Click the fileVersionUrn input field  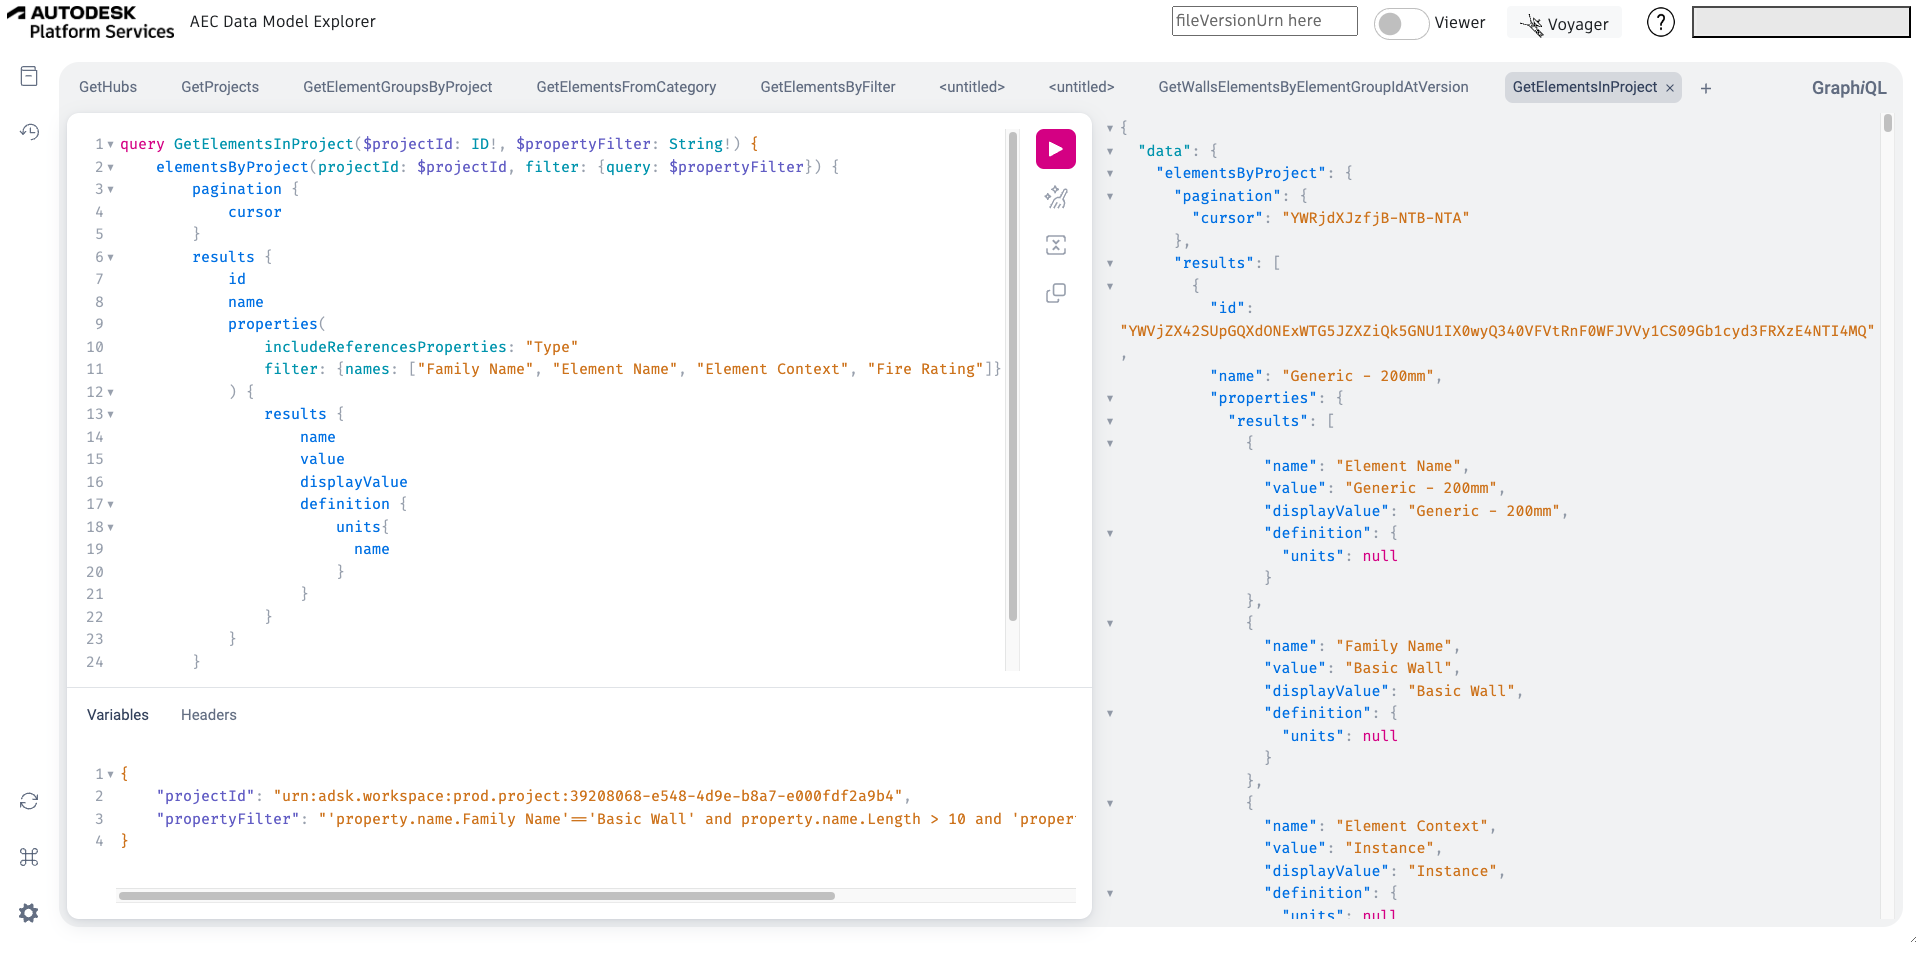point(1264,21)
